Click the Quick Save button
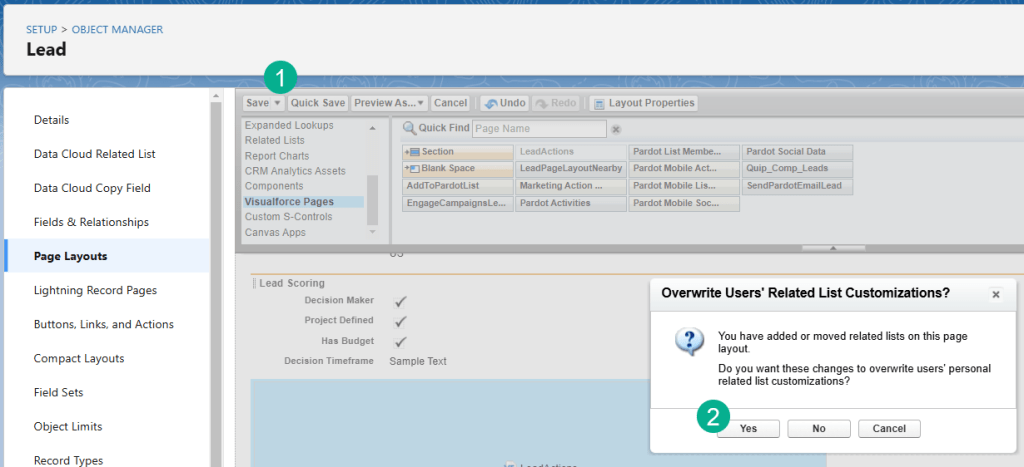The image size is (1024, 467). (318, 103)
